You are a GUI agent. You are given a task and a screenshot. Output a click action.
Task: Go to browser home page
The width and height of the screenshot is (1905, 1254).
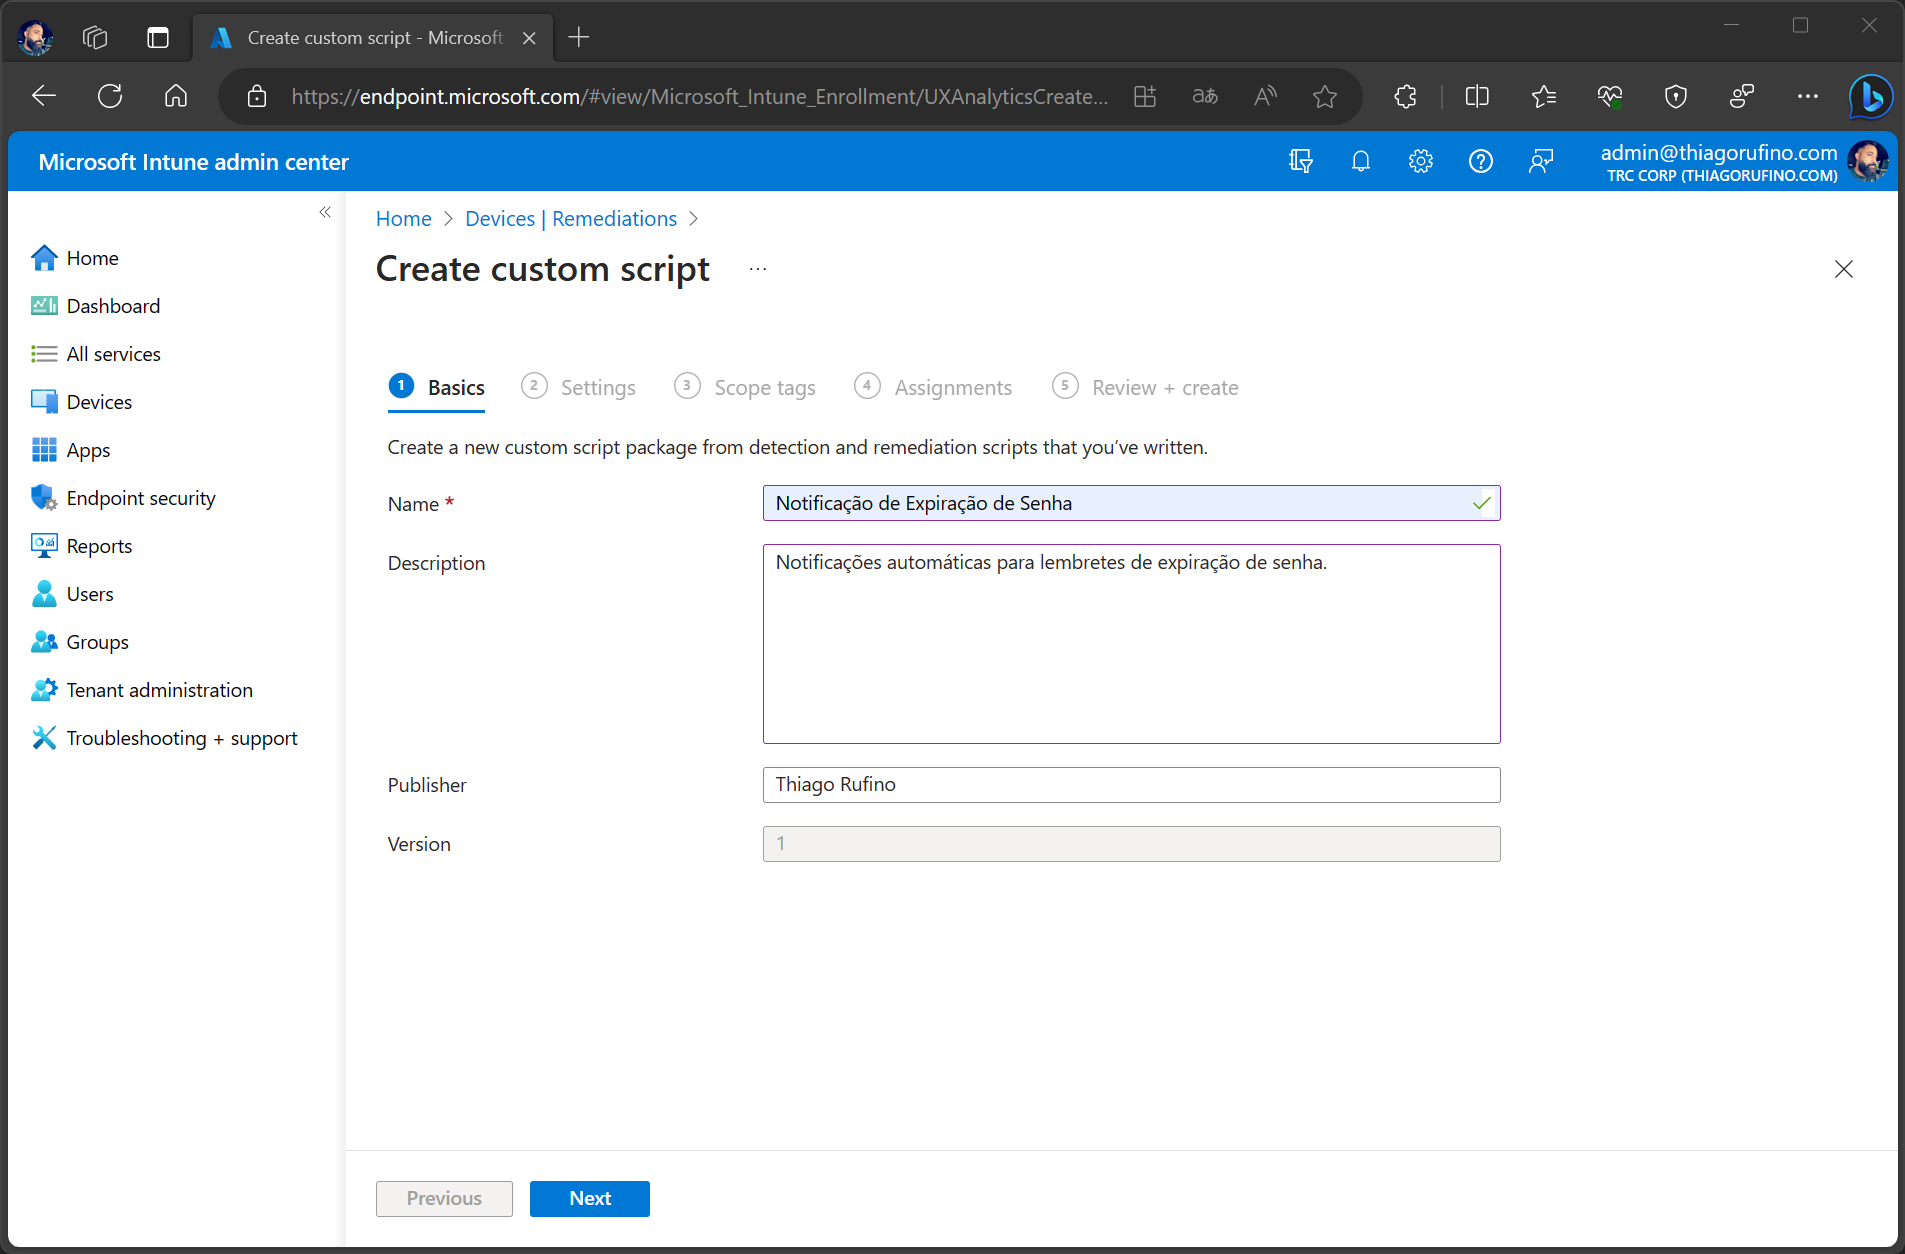click(x=176, y=96)
